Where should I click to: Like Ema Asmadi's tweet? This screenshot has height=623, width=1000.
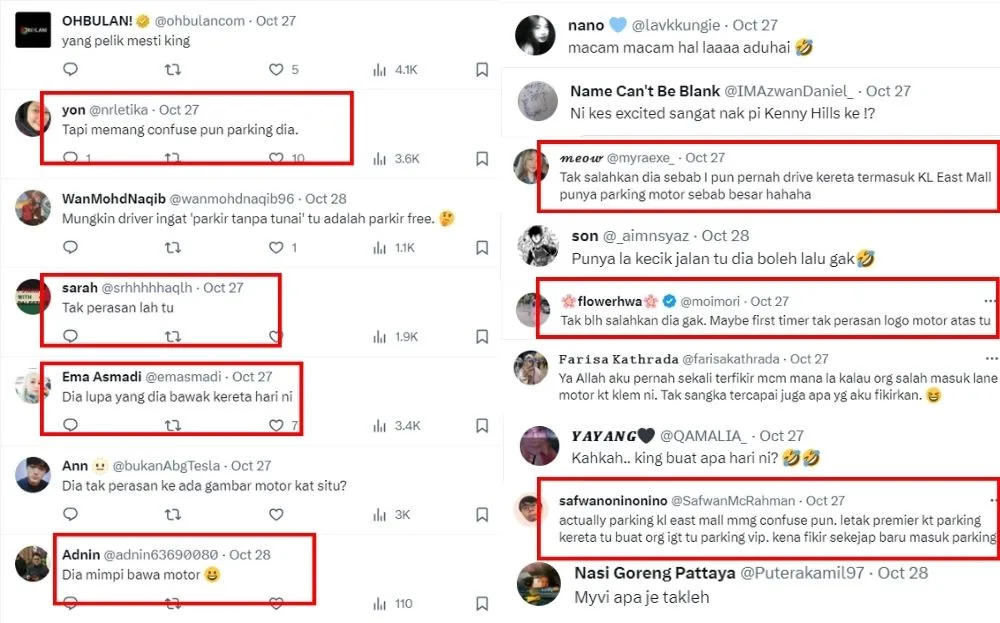pyautogui.click(x=277, y=426)
